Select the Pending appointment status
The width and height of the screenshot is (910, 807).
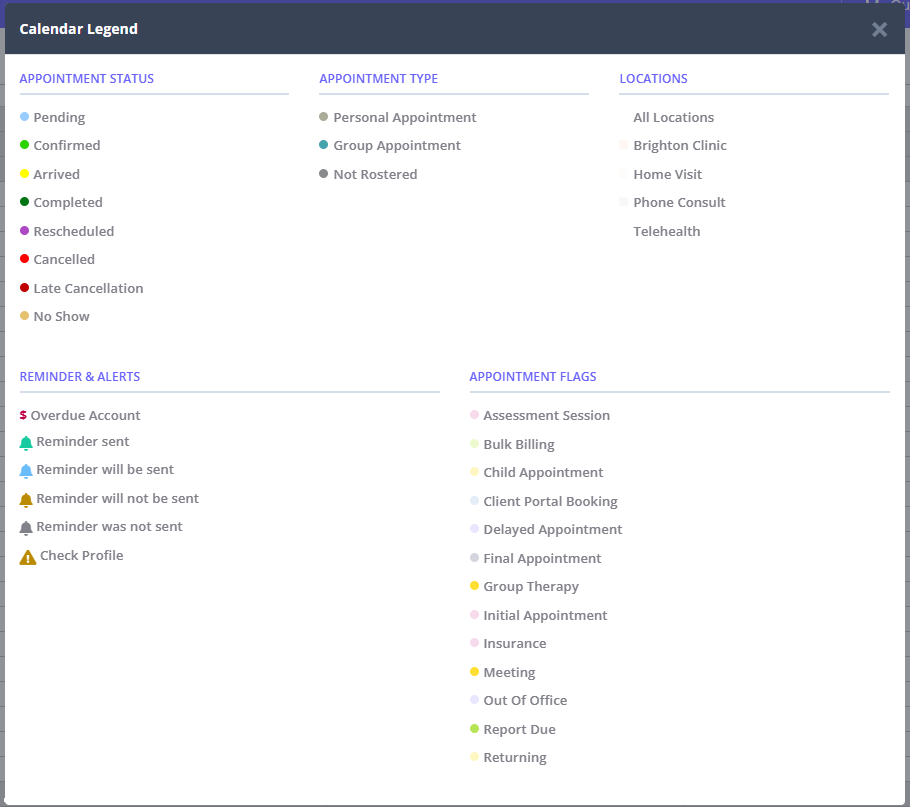click(52, 117)
